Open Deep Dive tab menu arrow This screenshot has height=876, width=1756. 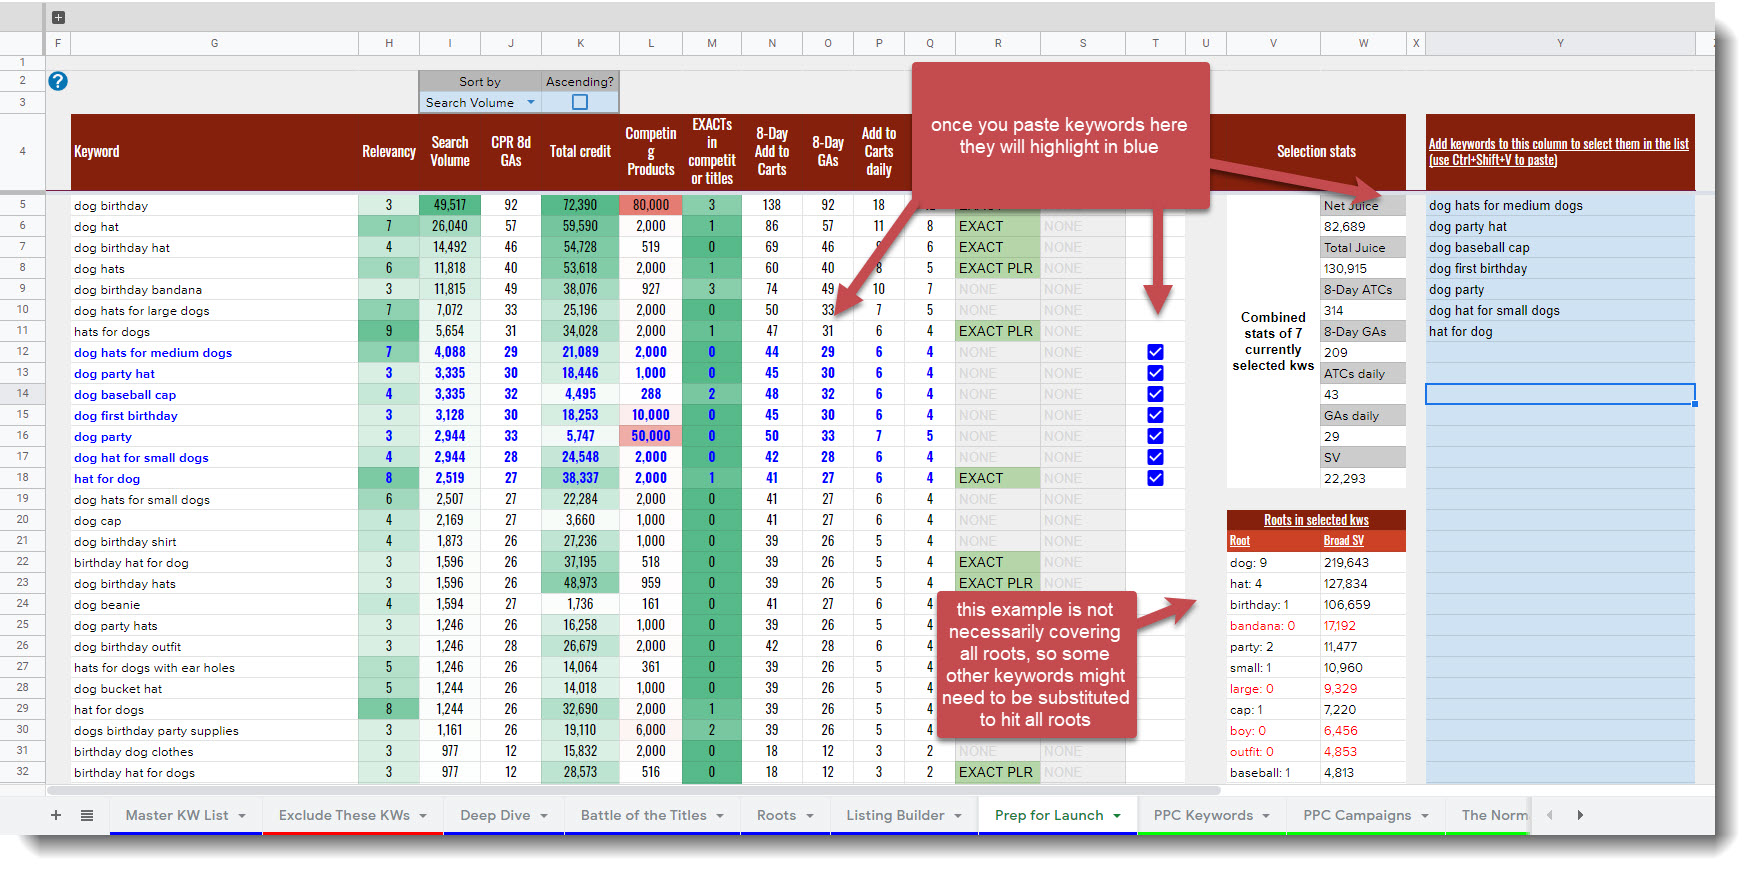click(x=544, y=816)
